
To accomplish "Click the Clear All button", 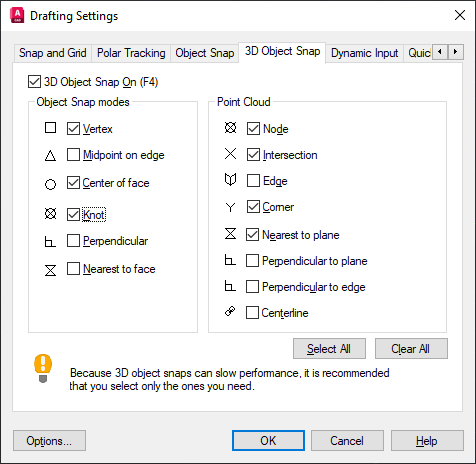I will coord(411,349).
